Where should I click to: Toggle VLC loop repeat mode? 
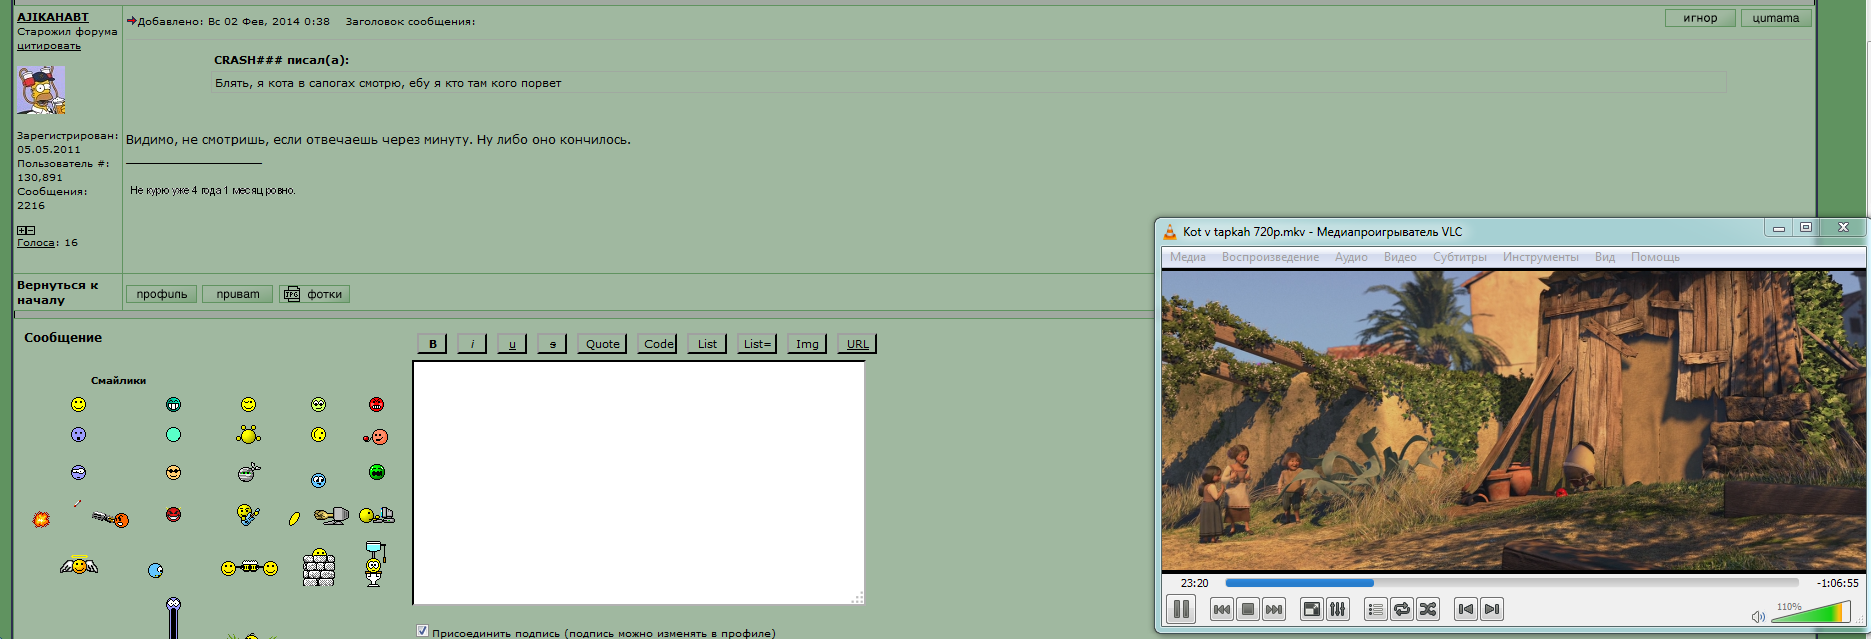(x=1402, y=609)
